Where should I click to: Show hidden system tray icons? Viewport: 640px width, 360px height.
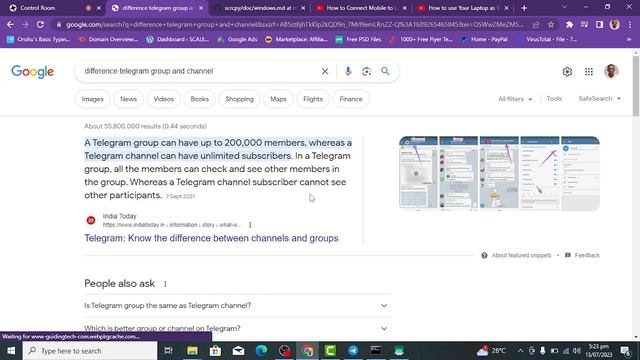(x=520, y=351)
